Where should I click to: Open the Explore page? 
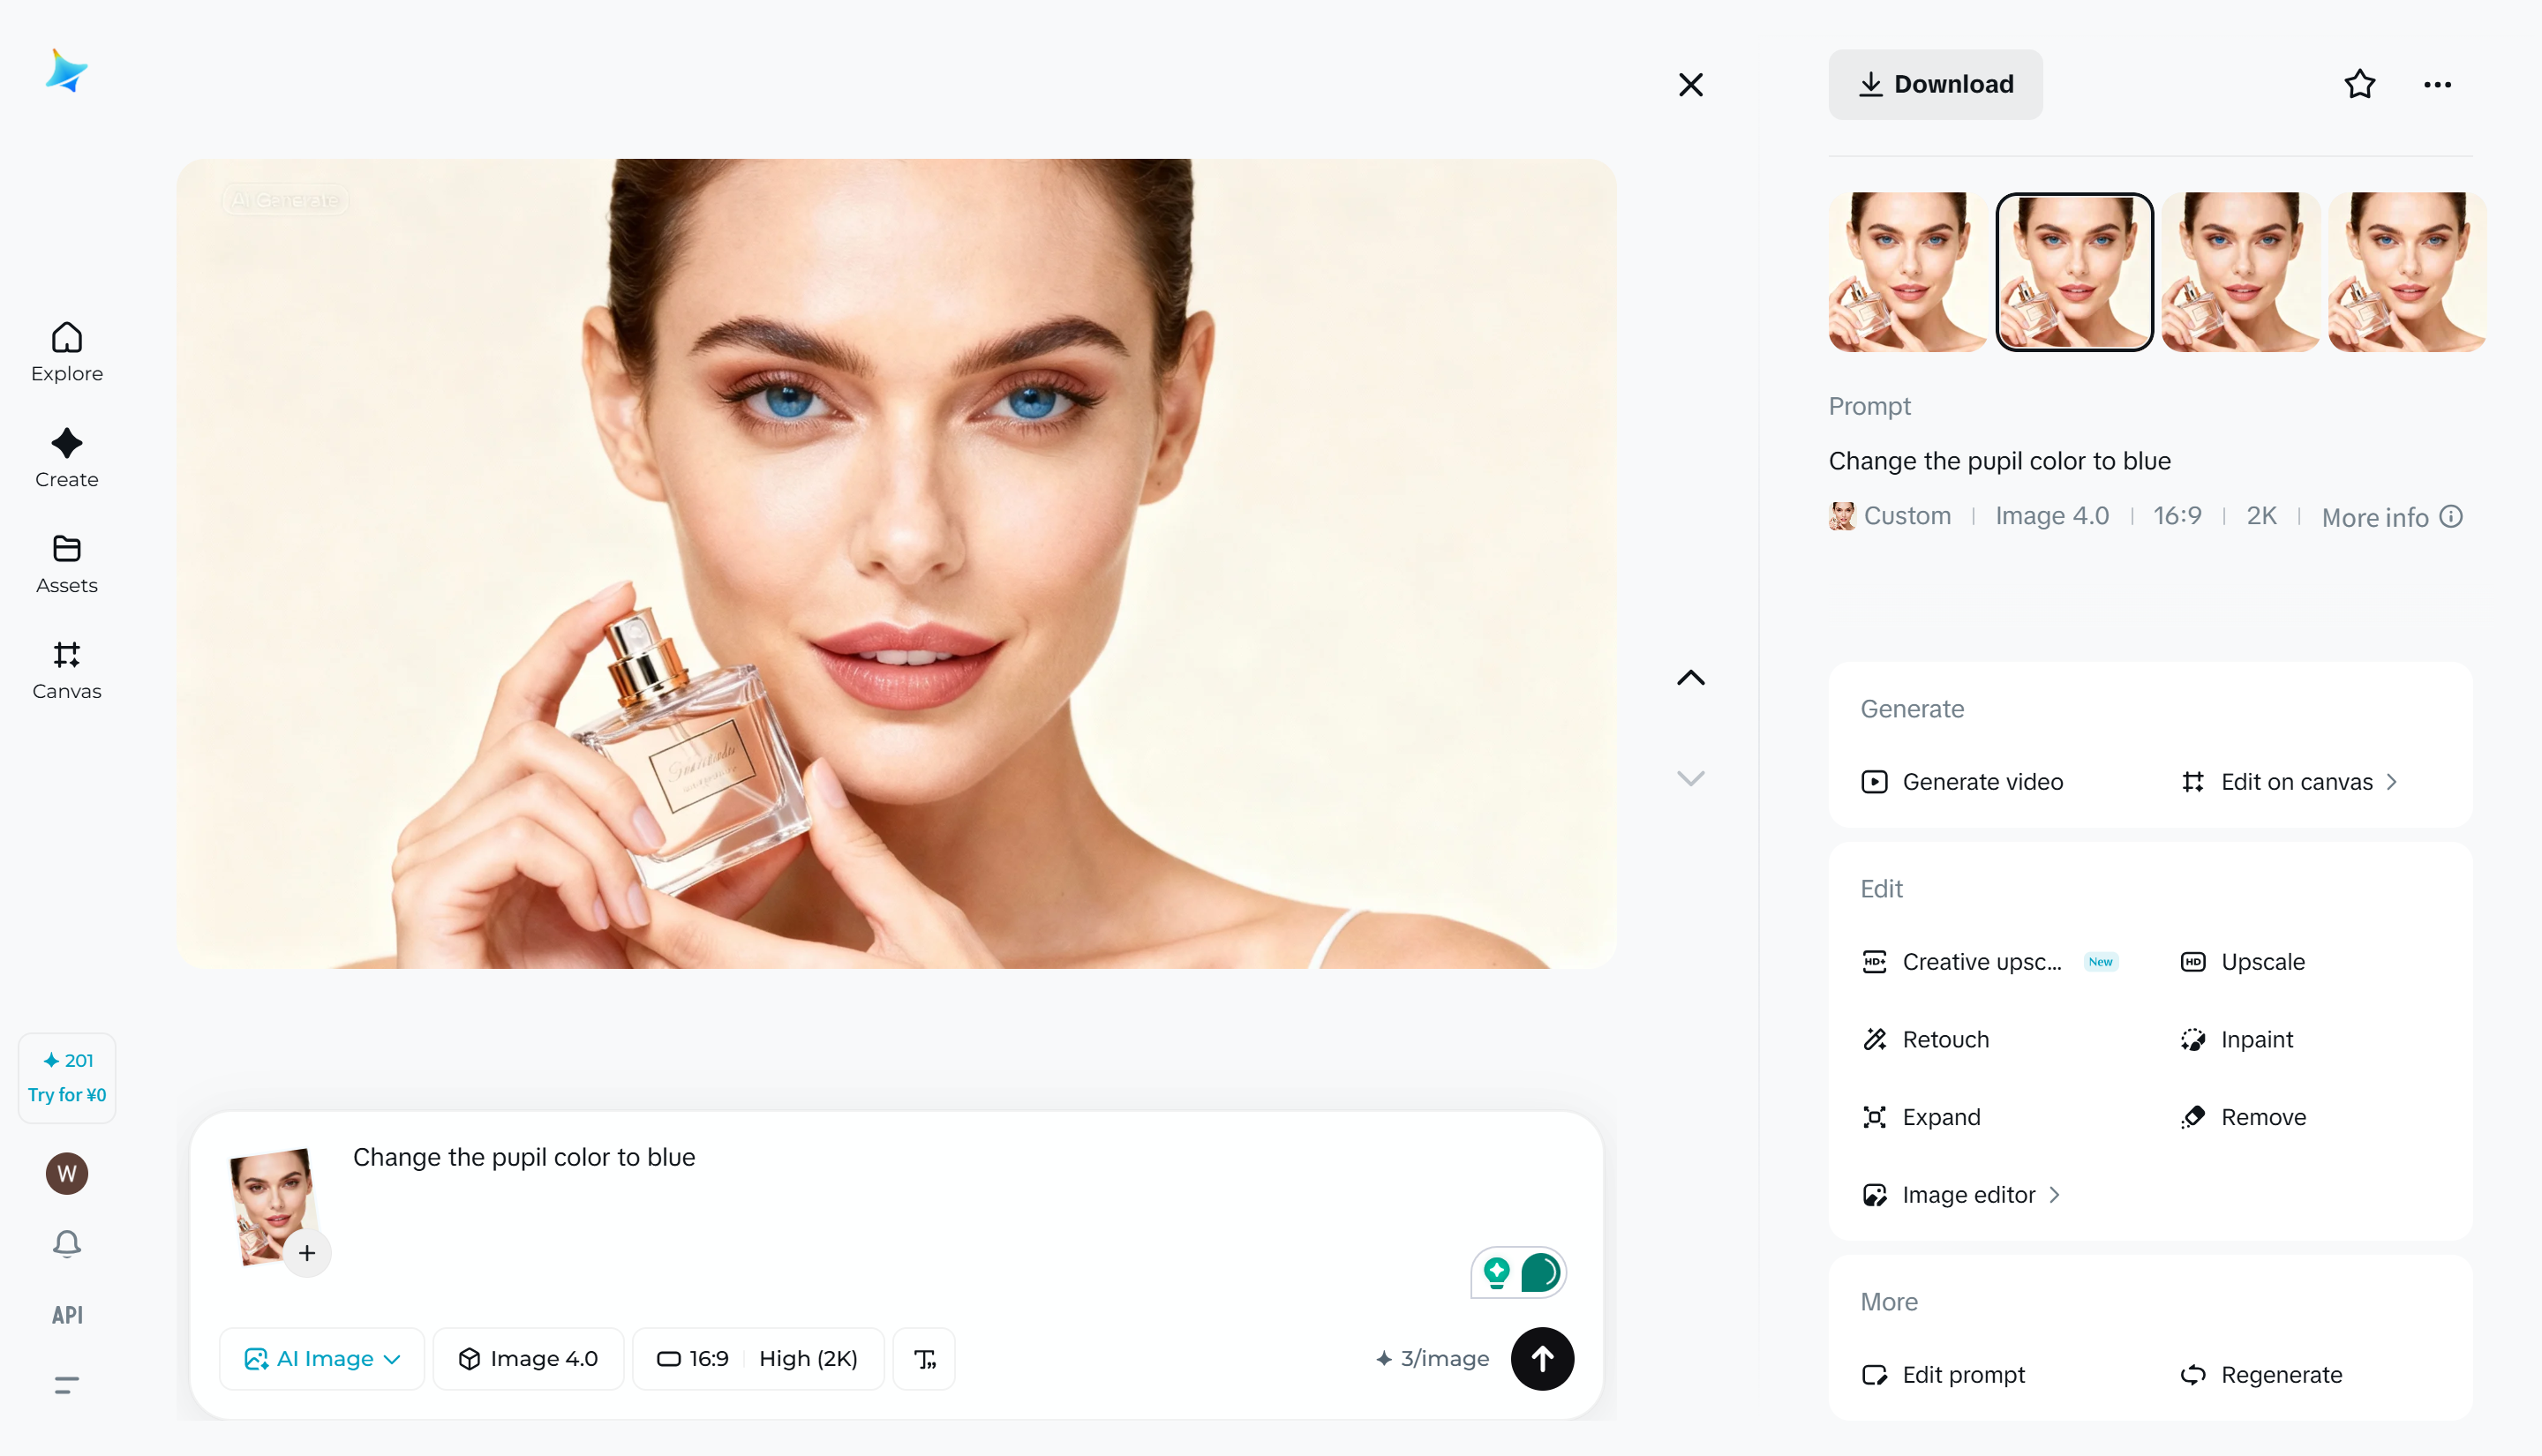pyautogui.click(x=67, y=352)
